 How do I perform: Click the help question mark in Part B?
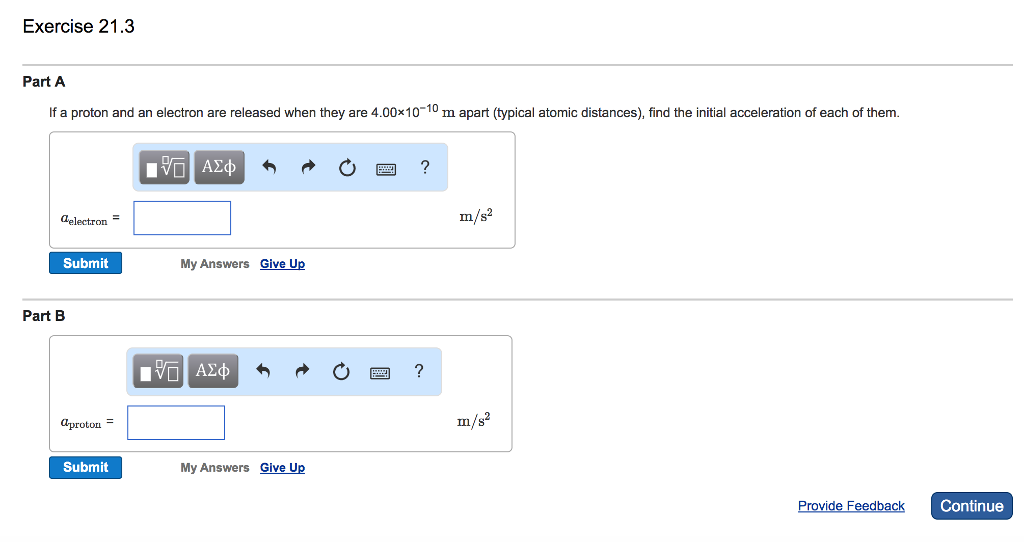[419, 372]
